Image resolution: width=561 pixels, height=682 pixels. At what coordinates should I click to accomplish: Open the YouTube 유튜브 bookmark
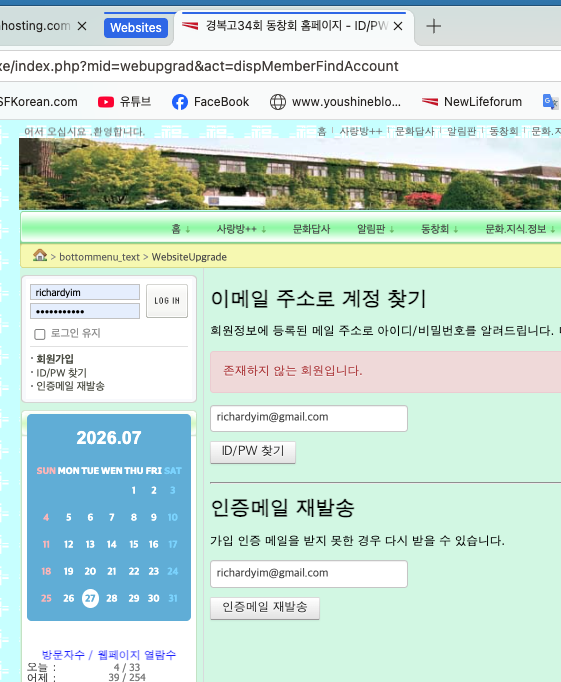tap(124, 102)
